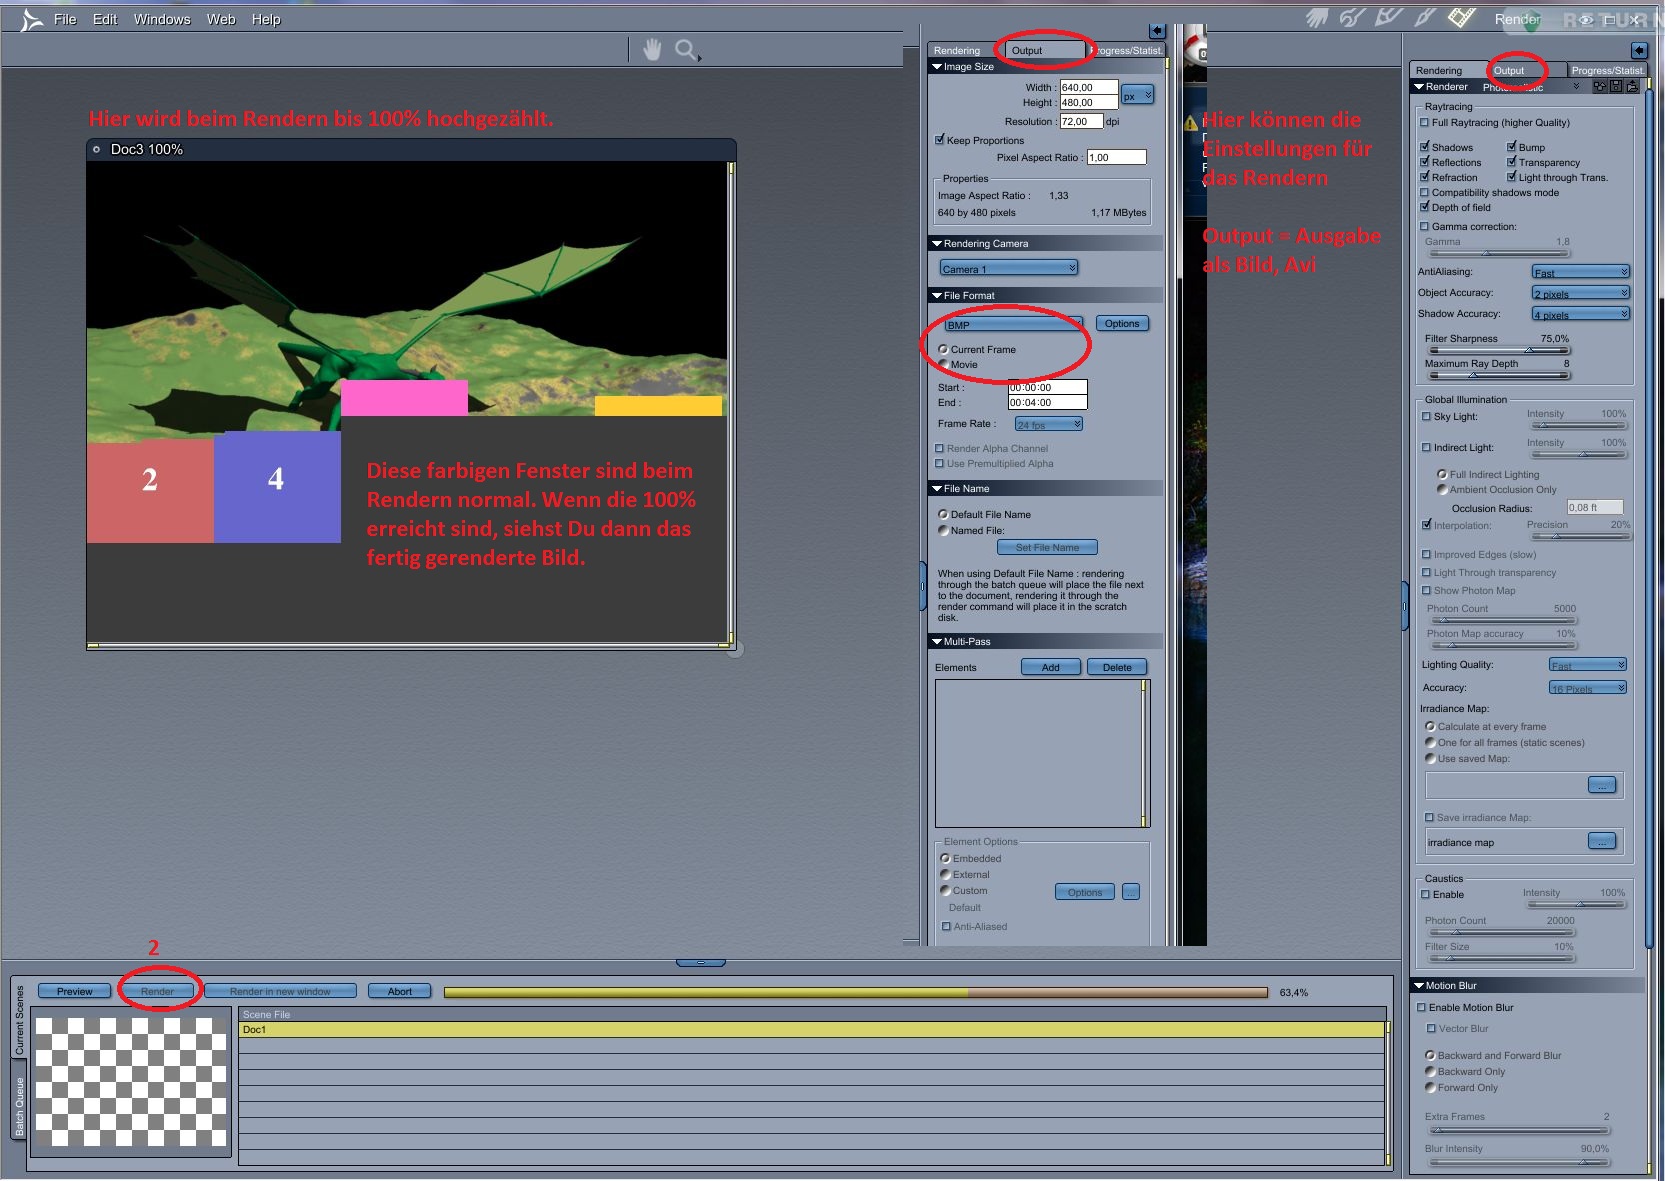Adjust the Filter Sharpness slider
The width and height of the screenshot is (1665, 1181).
click(1499, 350)
